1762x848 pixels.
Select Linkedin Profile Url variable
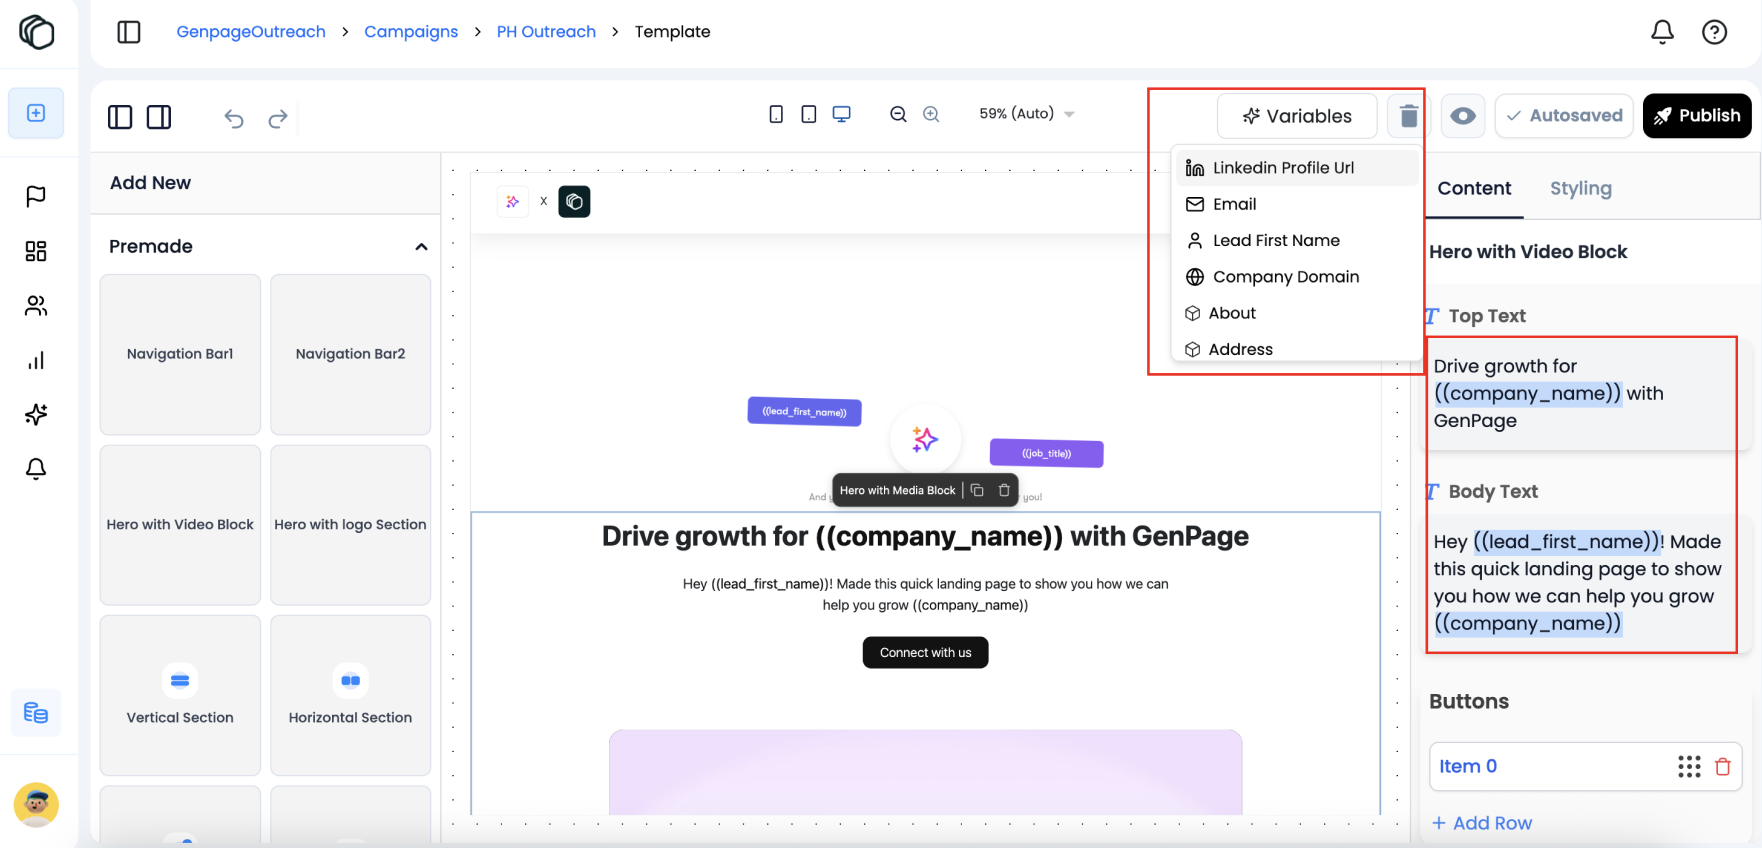[x=1297, y=168]
